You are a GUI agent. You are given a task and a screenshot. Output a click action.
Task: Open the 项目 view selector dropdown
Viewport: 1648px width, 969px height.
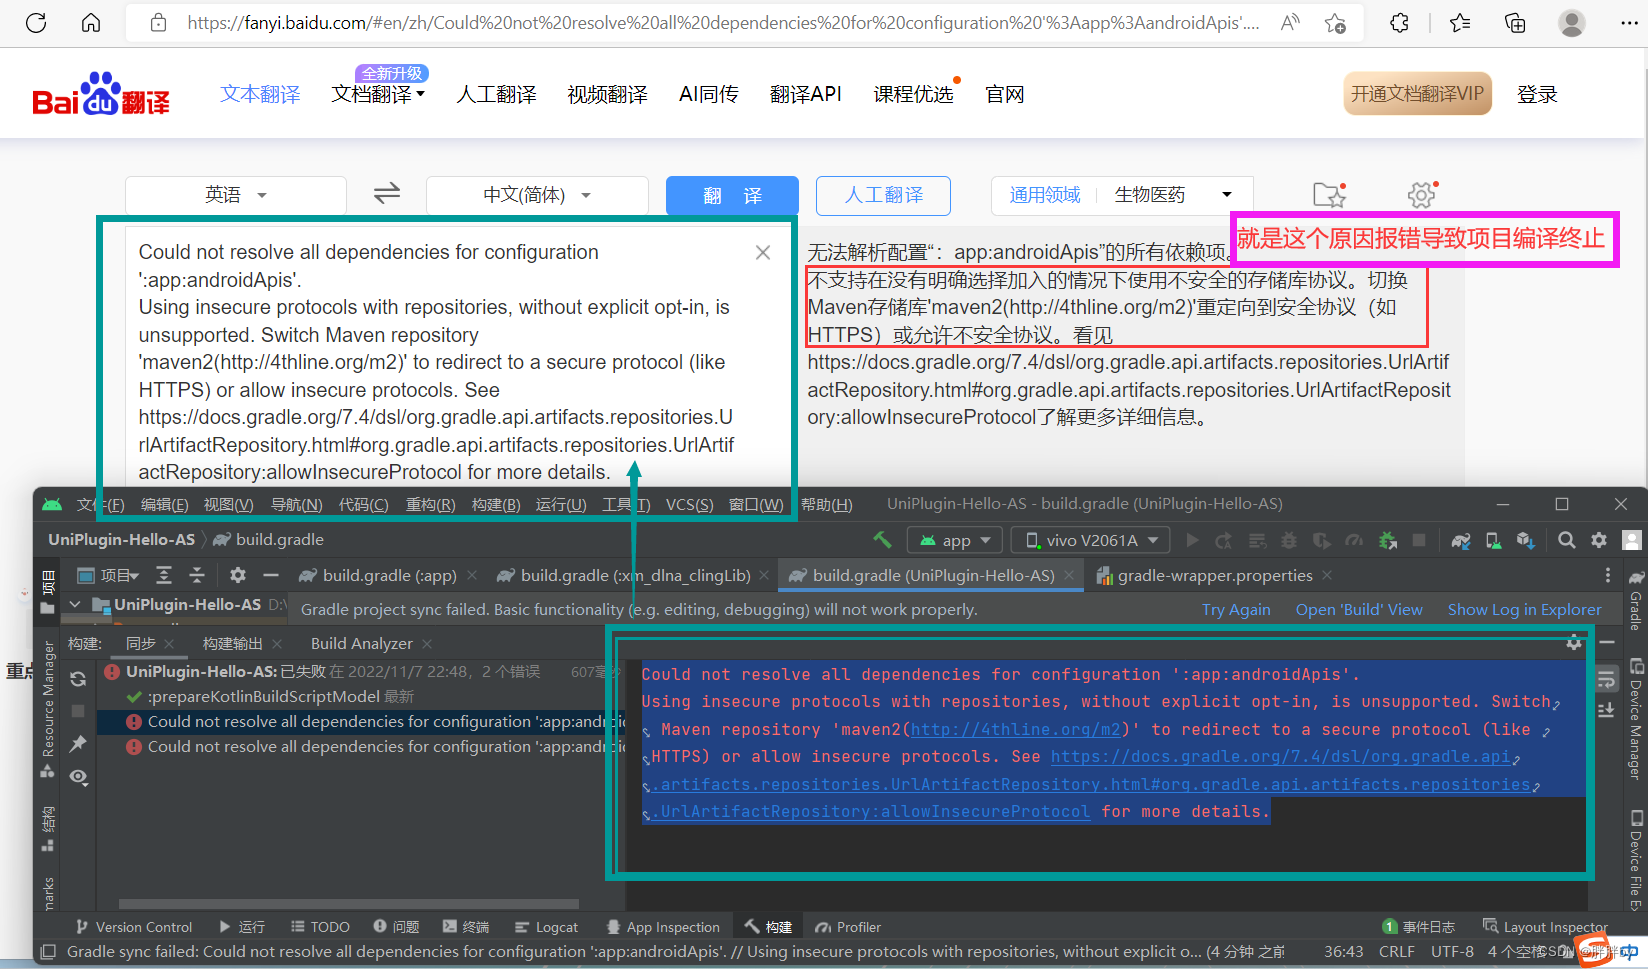tap(109, 575)
